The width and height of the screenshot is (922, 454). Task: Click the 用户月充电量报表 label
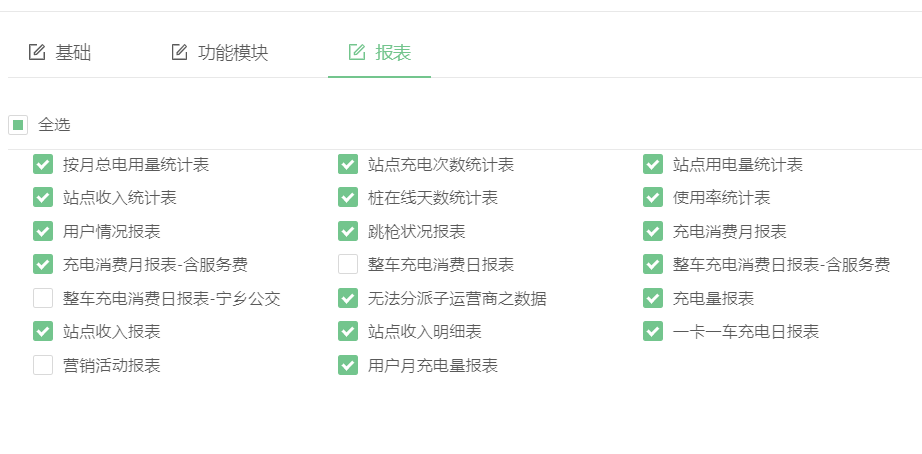tap(433, 366)
